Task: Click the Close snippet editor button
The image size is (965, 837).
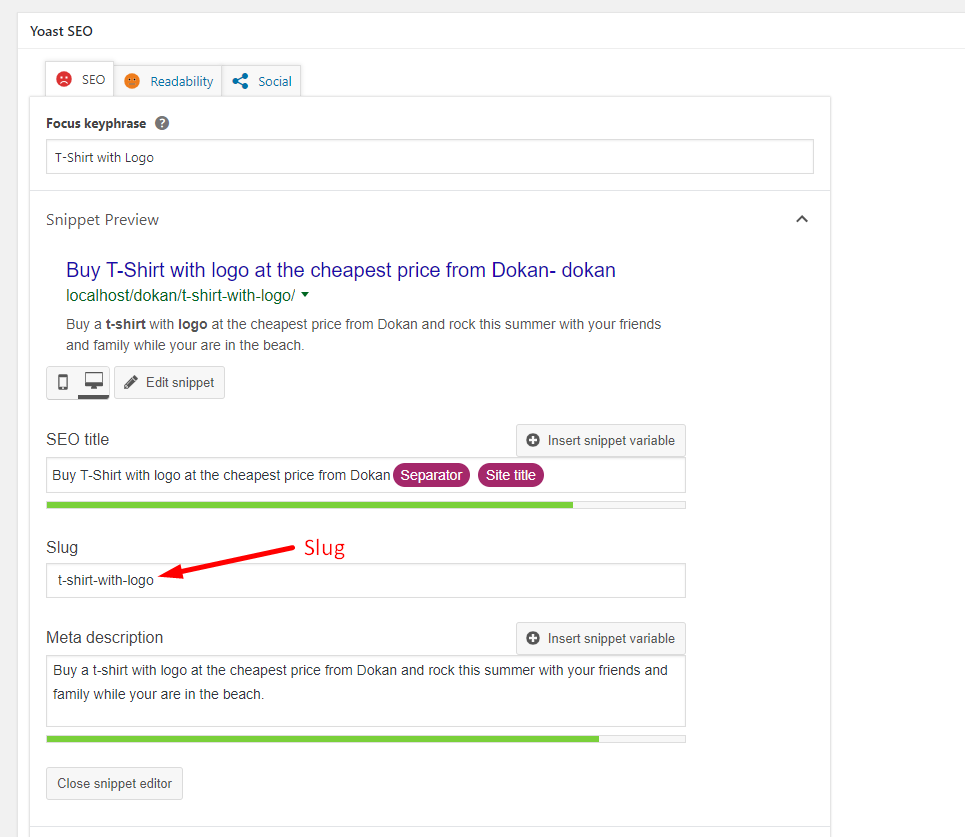Action: (114, 783)
